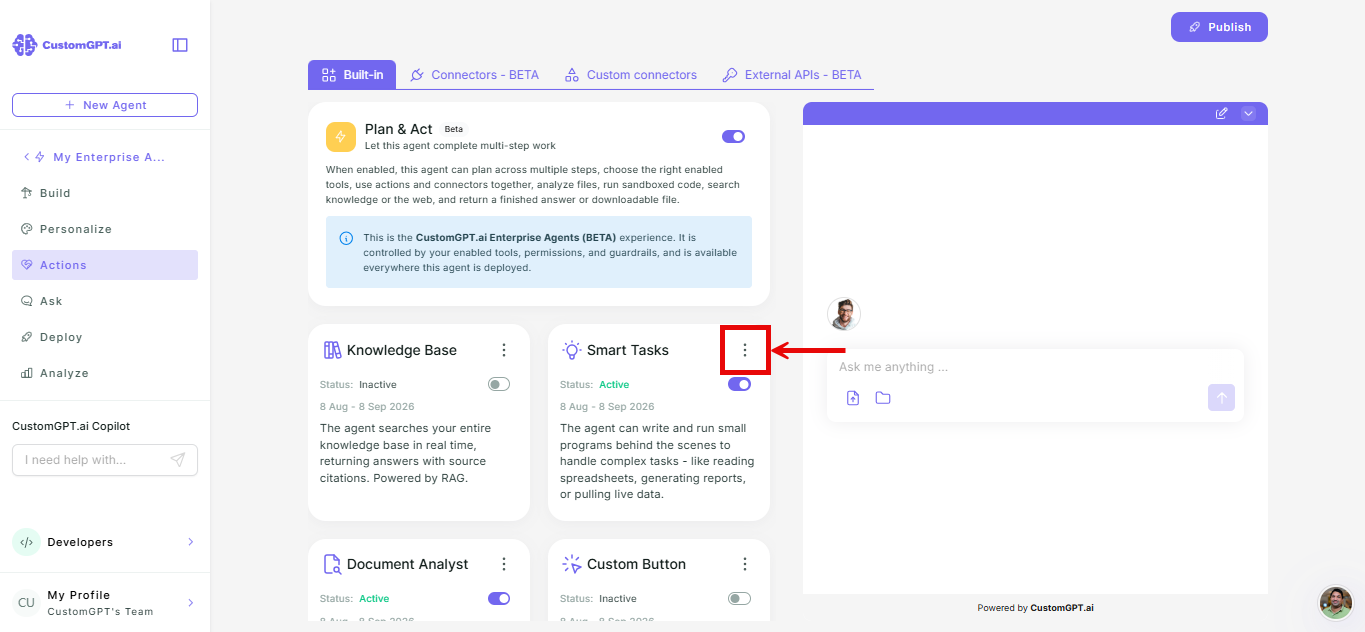Disable Document Analyst toggle
Screen dimensions: 1365x632
pos(499,598)
